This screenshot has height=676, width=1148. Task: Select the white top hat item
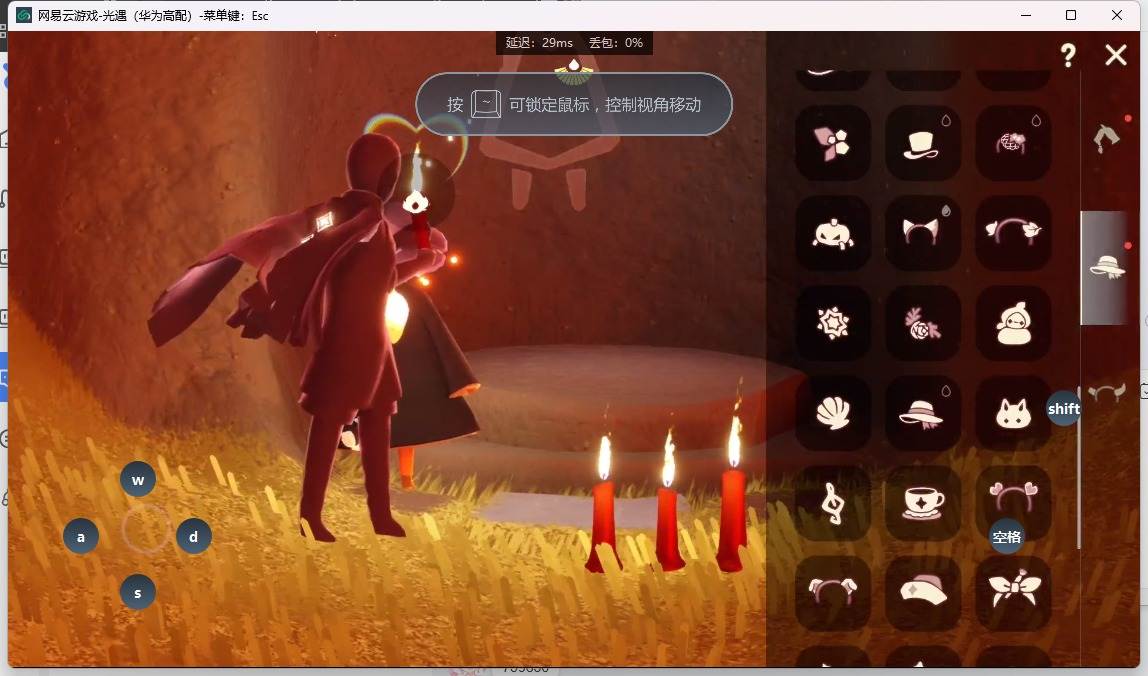coord(922,143)
